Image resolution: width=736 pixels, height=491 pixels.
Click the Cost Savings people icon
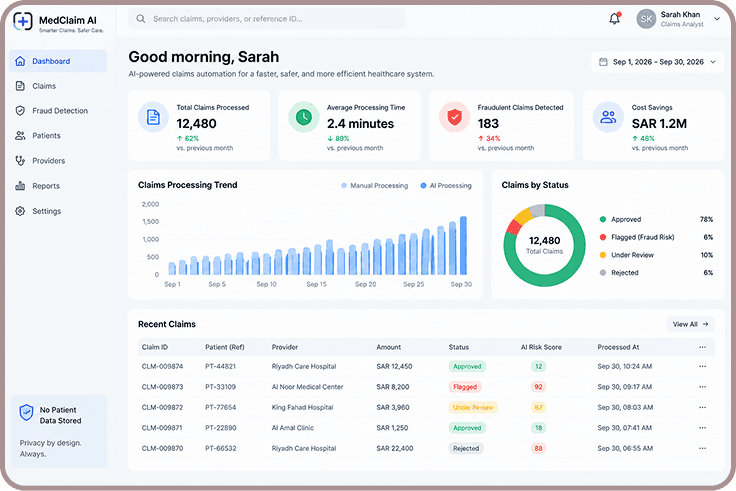click(x=608, y=117)
